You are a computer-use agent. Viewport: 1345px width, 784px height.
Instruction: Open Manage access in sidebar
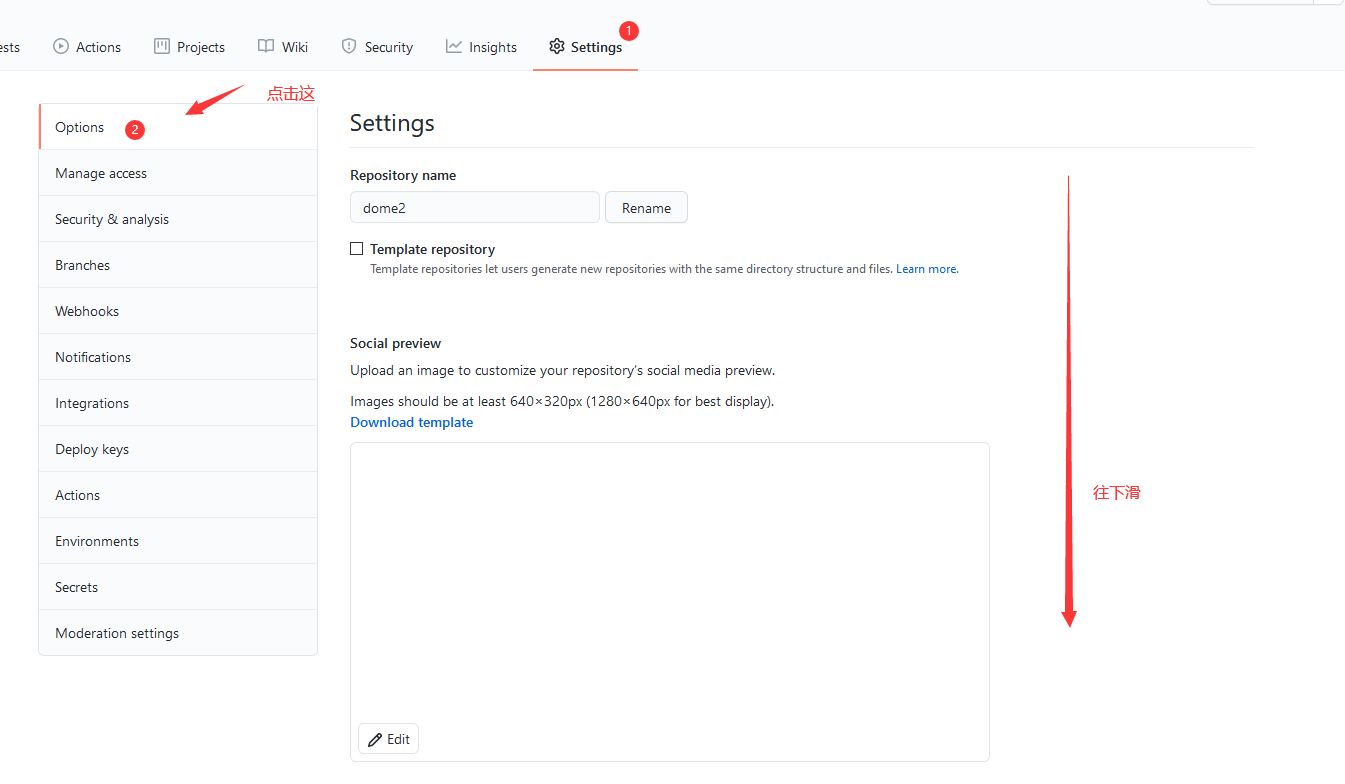click(x=178, y=173)
